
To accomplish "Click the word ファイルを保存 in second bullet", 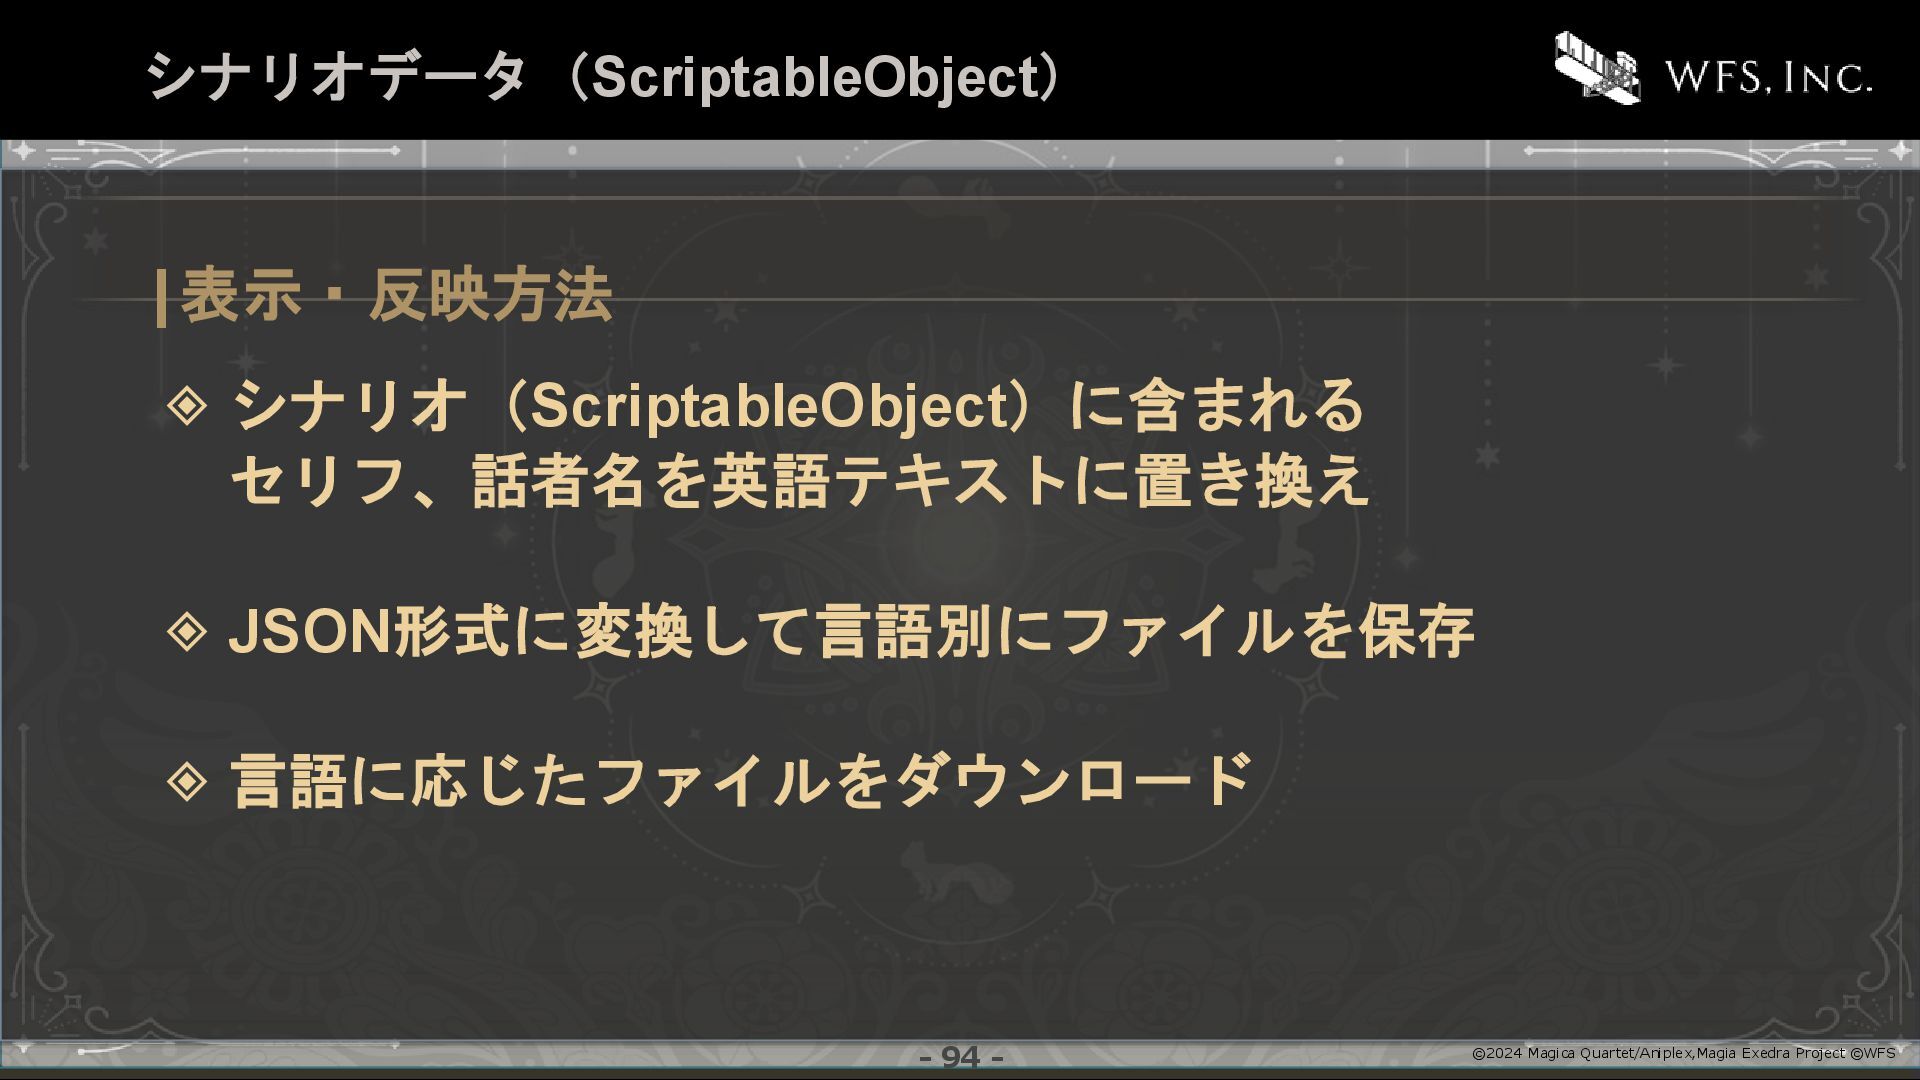I will (x=1266, y=632).
